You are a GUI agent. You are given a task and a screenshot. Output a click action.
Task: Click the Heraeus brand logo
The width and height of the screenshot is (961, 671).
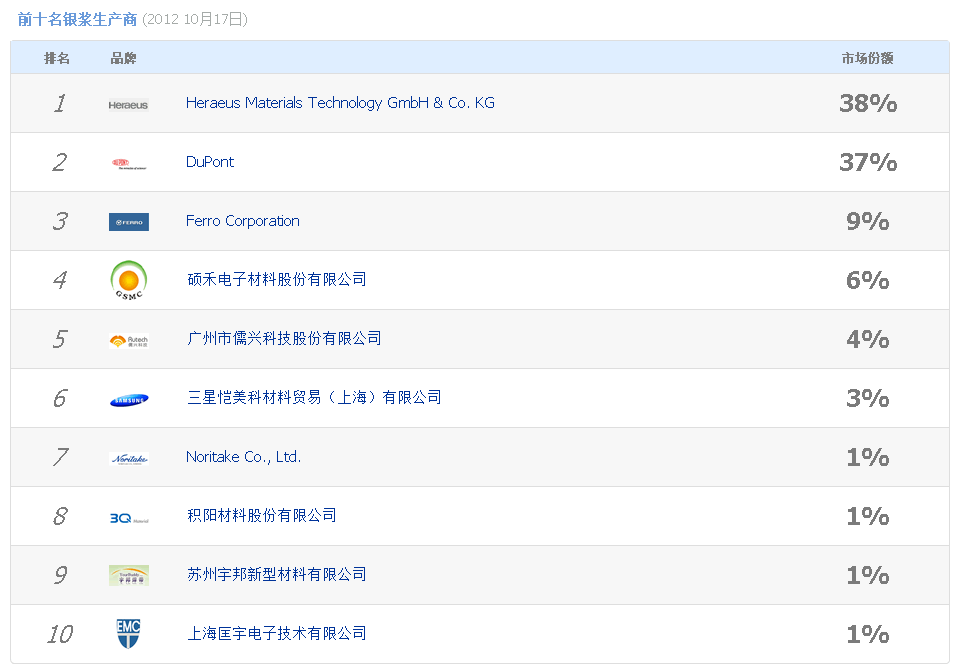click(x=128, y=104)
